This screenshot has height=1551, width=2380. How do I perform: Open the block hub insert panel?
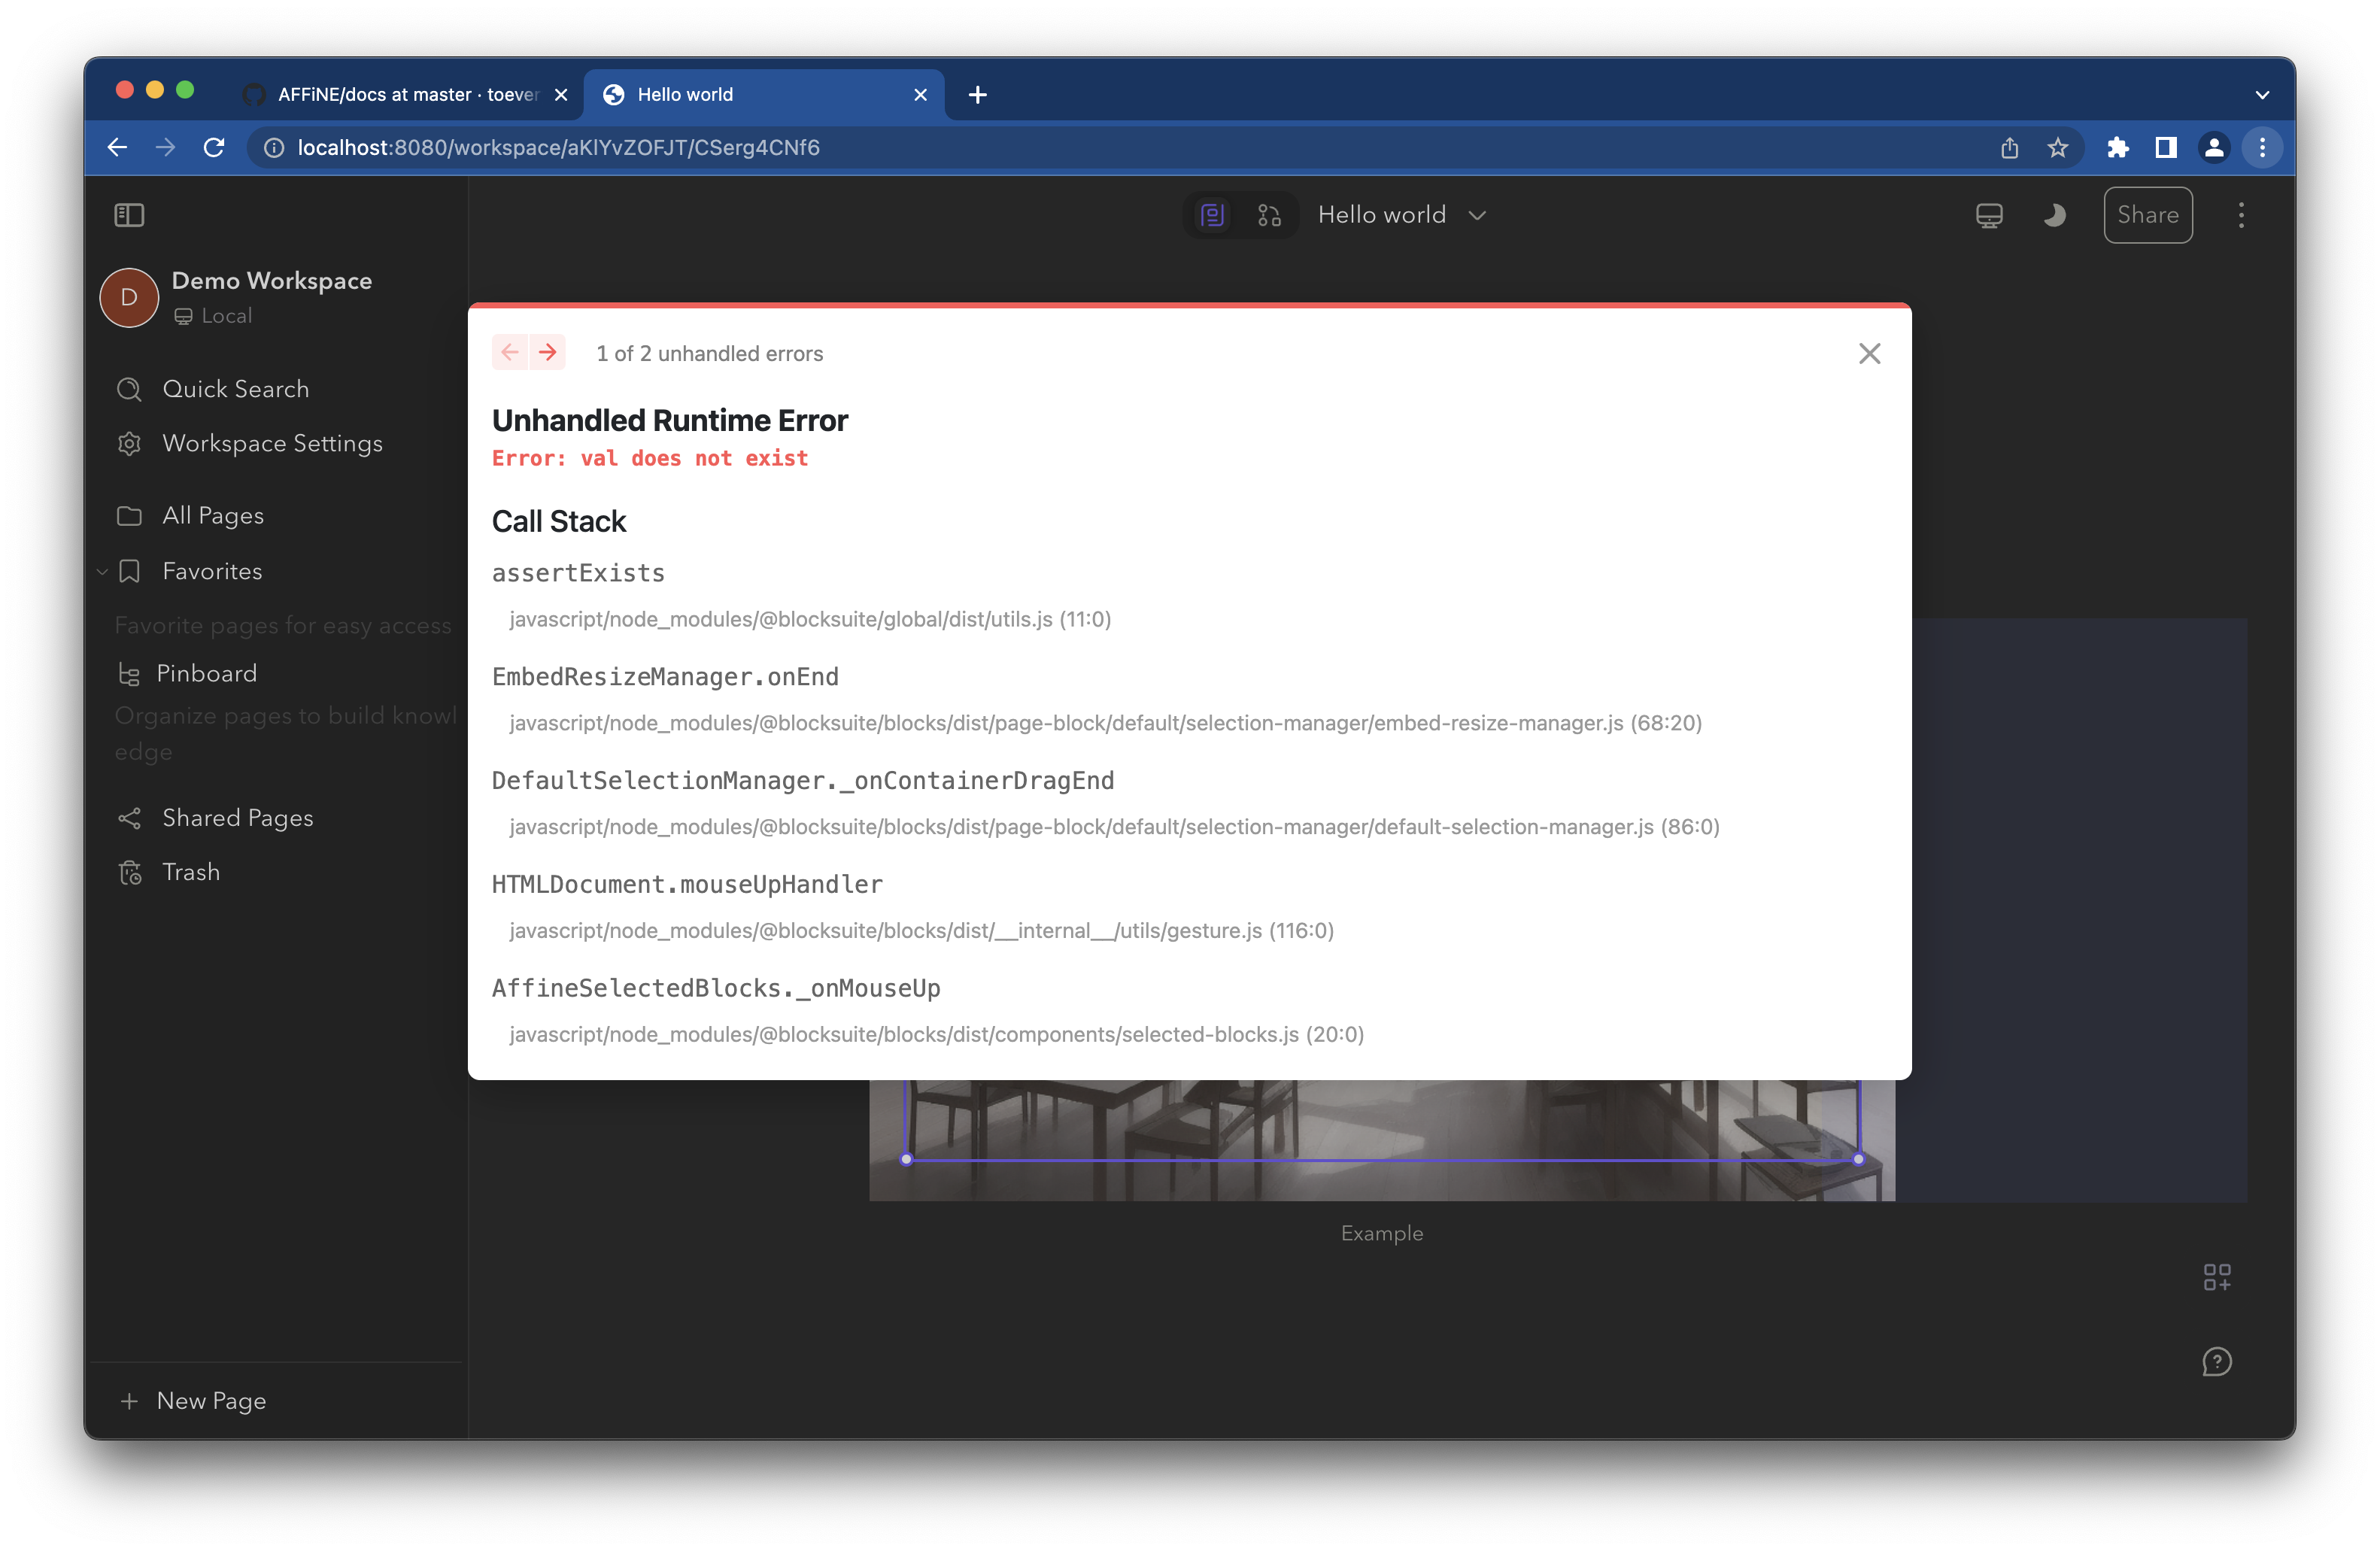2218,1277
